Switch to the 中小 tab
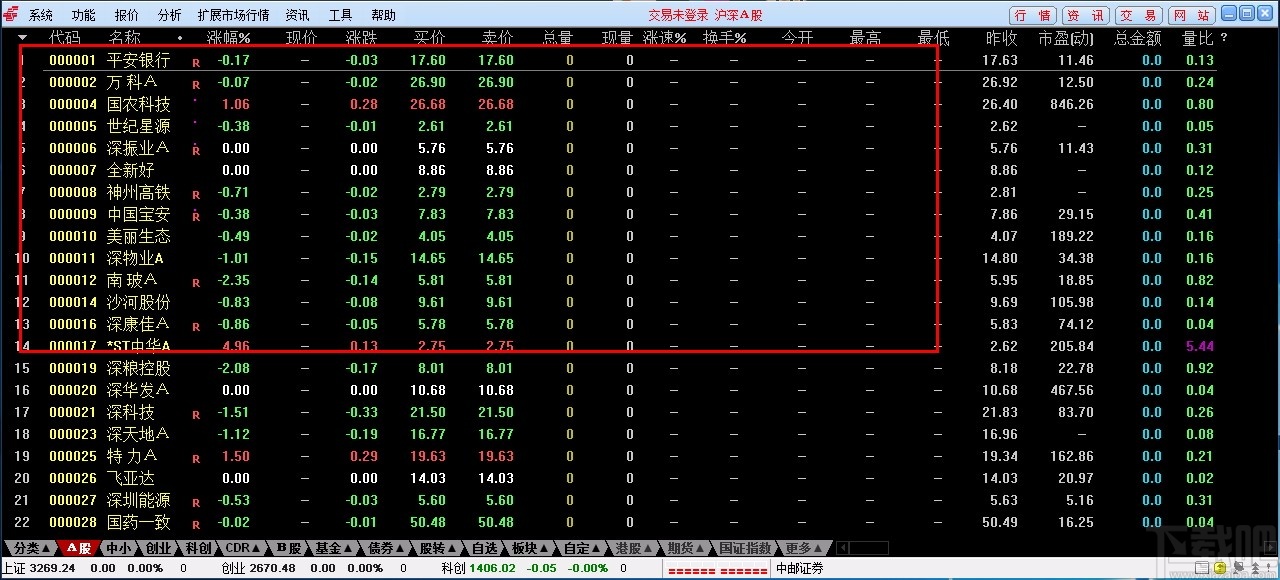 (118, 548)
